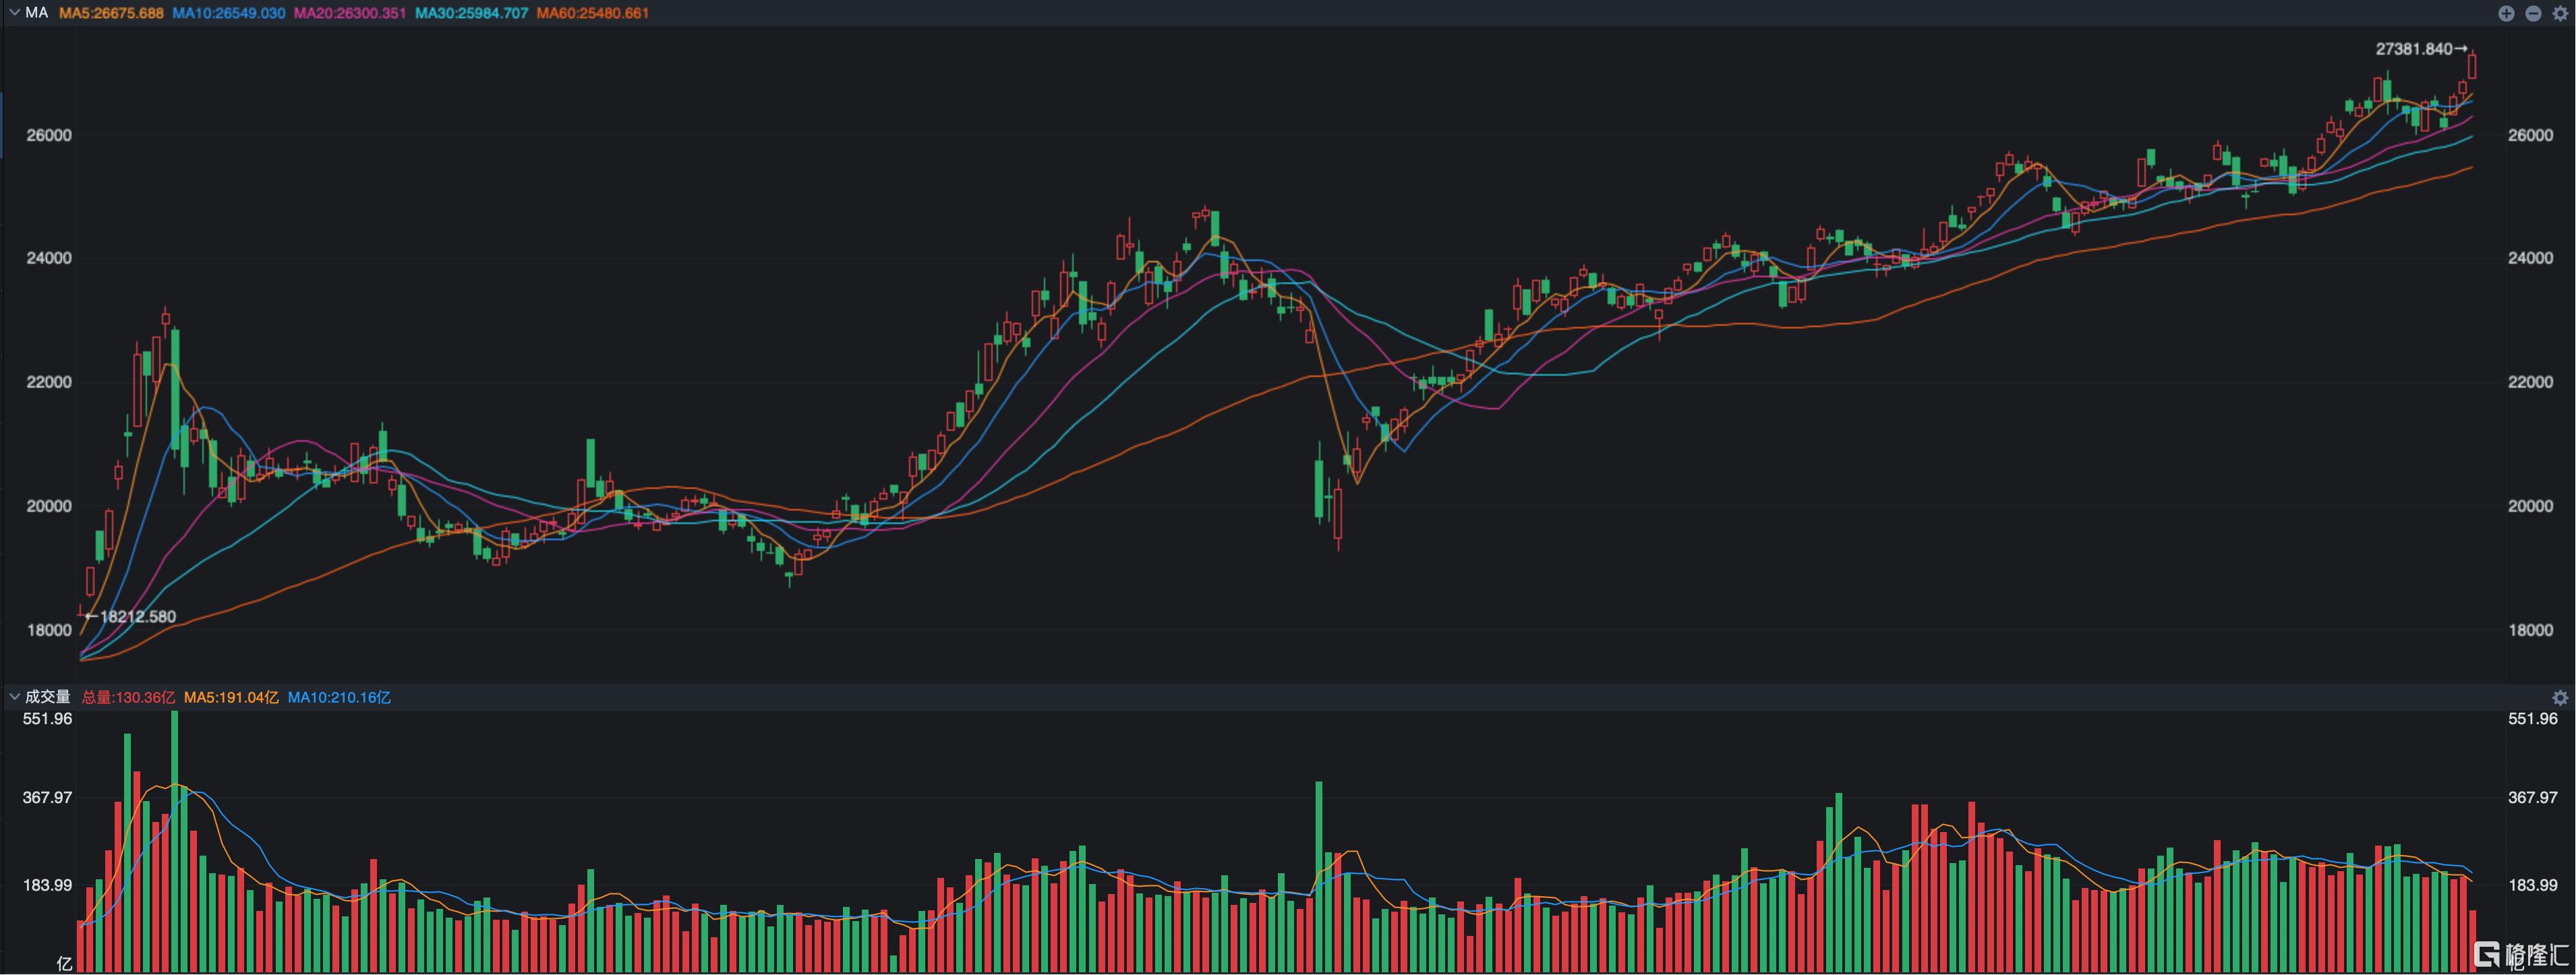Select the MA5 price legend value
The image size is (2576, 975).
click(x=111, y=13)
